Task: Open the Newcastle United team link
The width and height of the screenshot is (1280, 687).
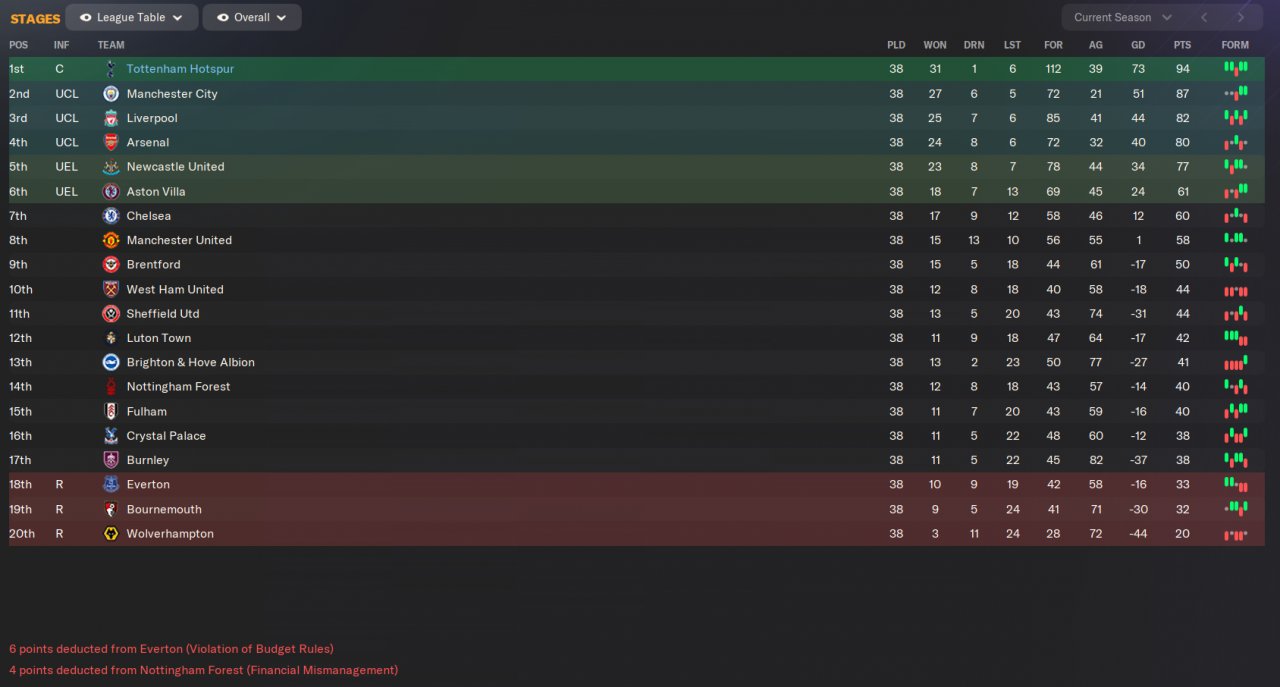Action: pos(175,167)
